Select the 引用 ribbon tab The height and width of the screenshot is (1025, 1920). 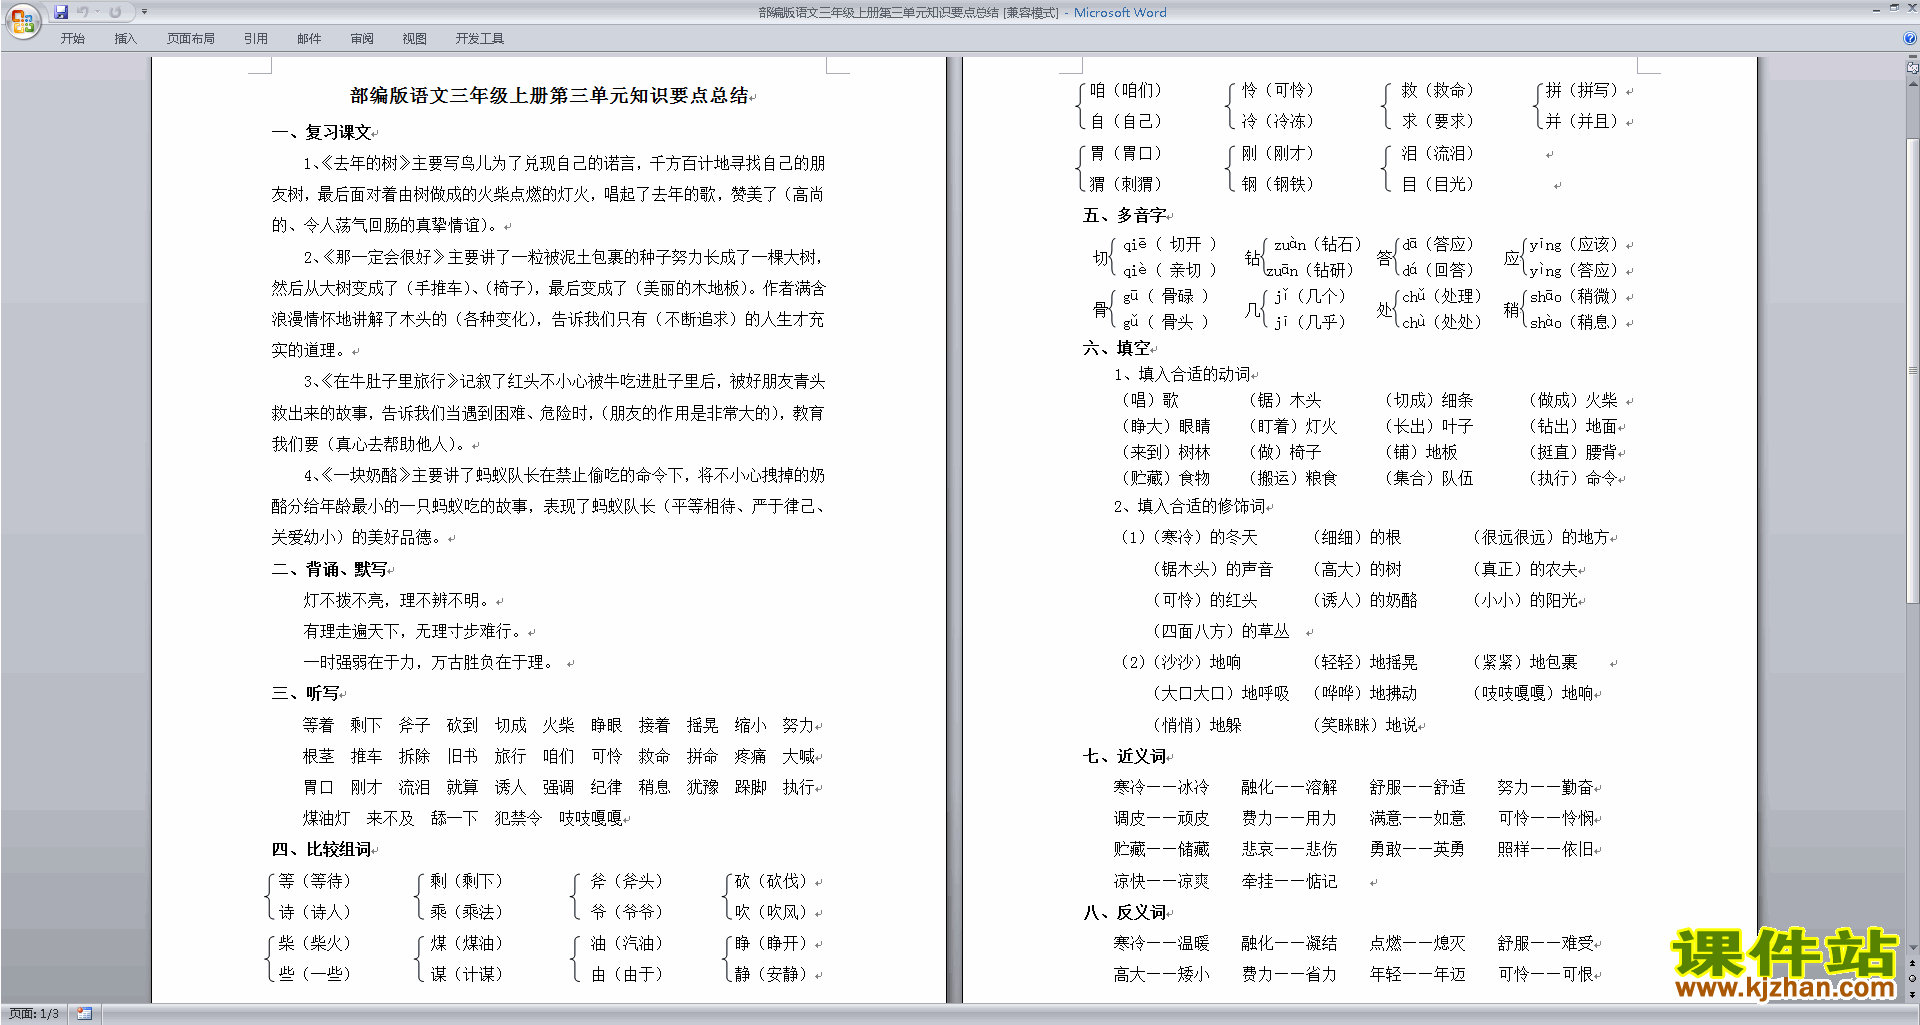point(256,39)
